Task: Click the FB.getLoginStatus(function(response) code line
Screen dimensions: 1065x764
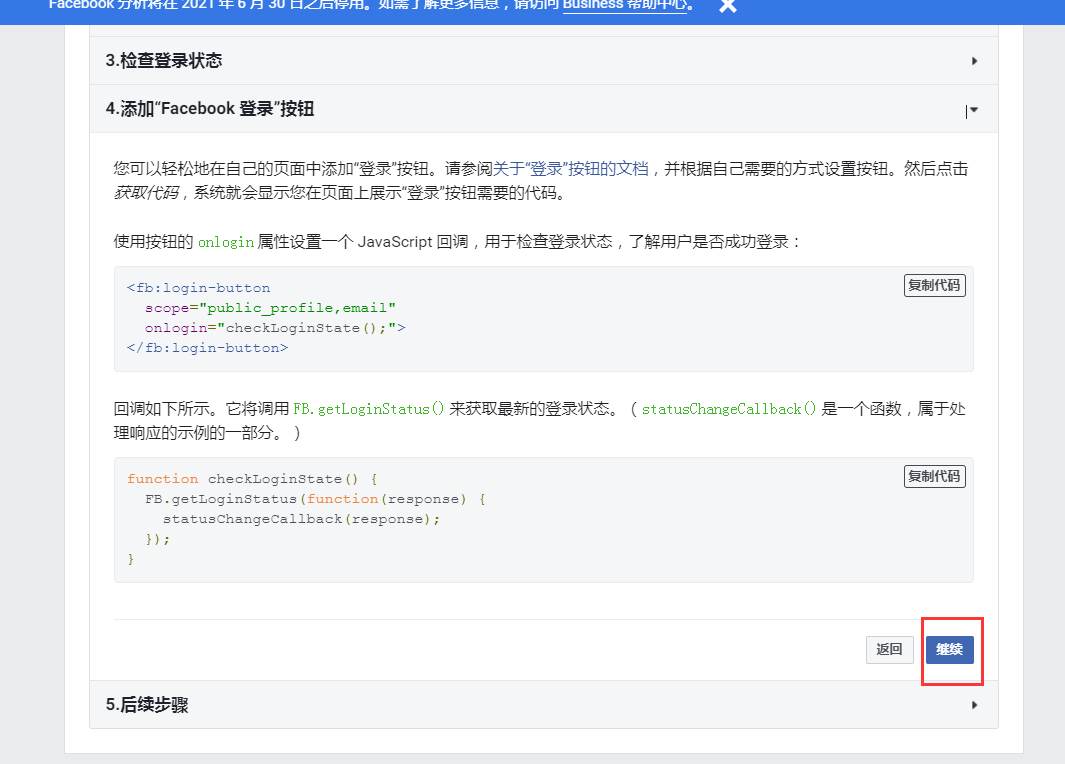Action: pos(315,499)
